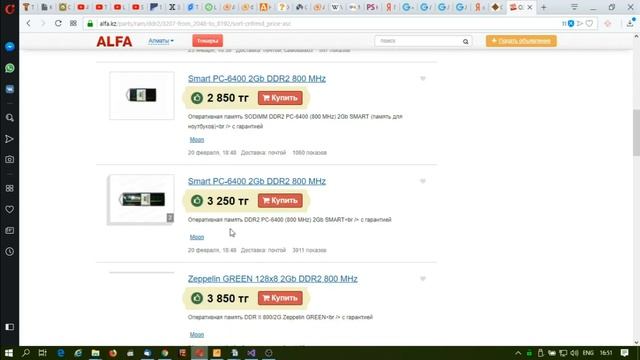Switch to the question mark tab
Viewport: 640px width, 360px height.
[282, 7]
